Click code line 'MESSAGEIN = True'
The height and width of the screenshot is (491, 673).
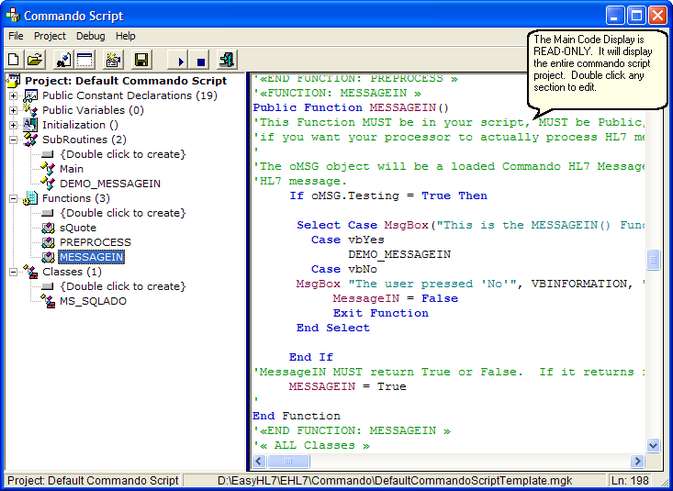coord(347,386)
